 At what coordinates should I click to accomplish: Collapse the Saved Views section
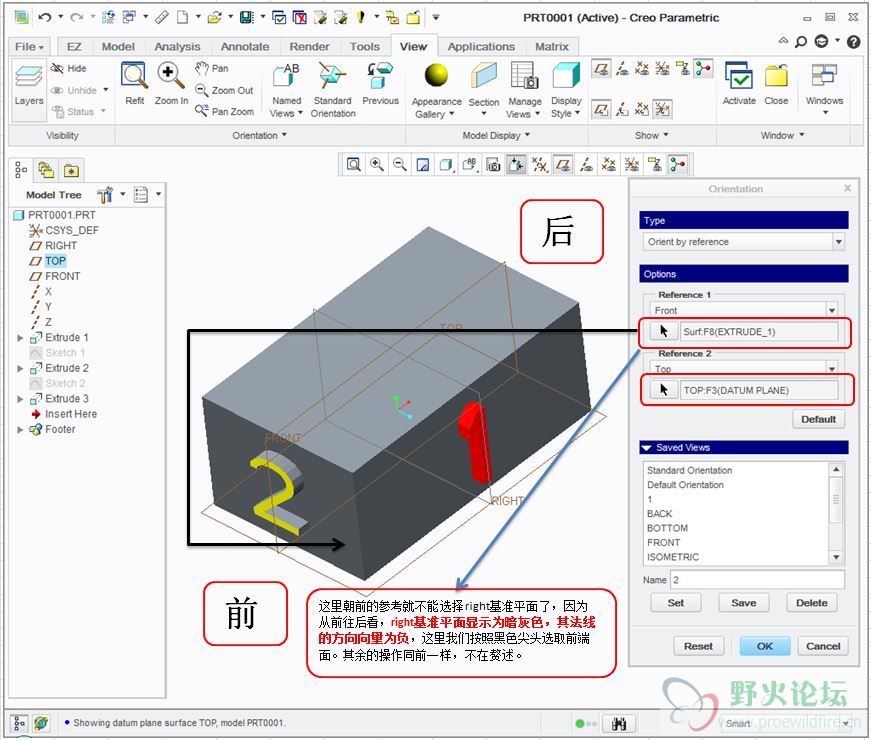point(646,448)
